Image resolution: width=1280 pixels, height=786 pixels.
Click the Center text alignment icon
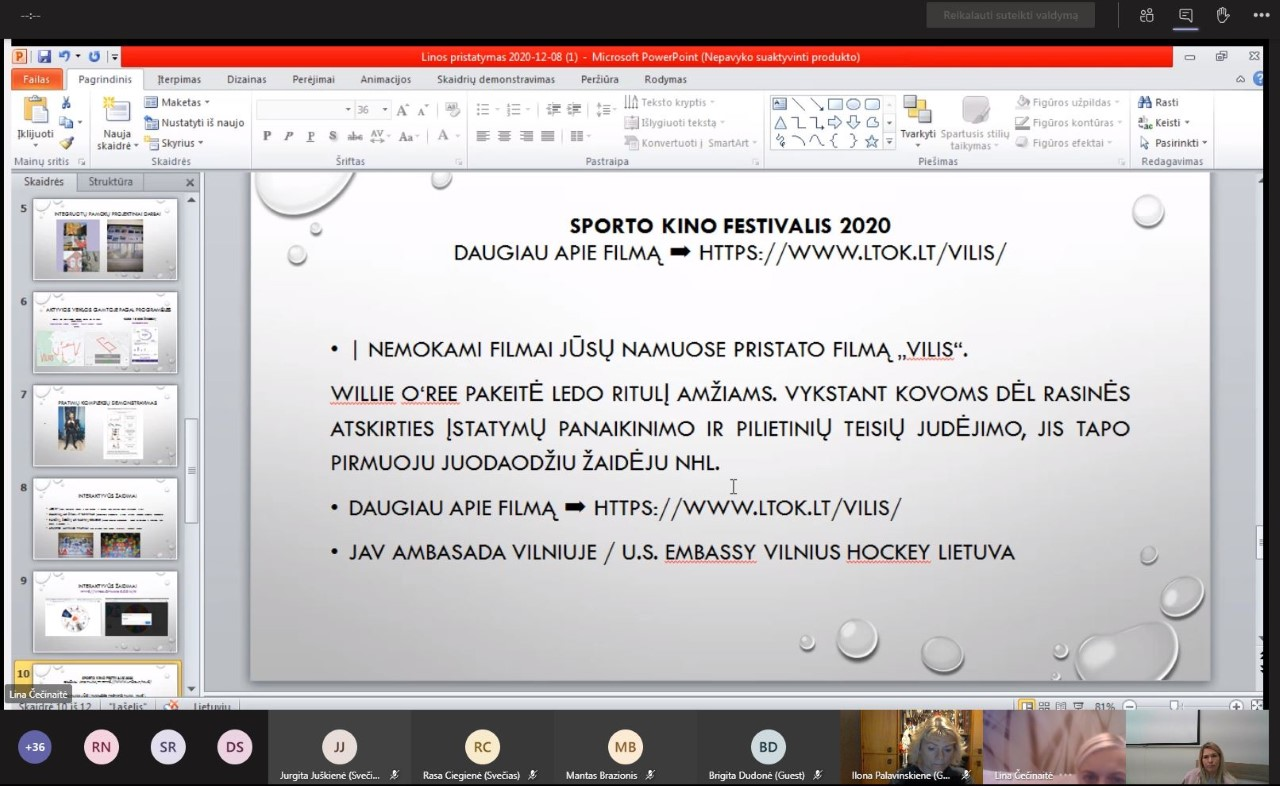point(505,137)
